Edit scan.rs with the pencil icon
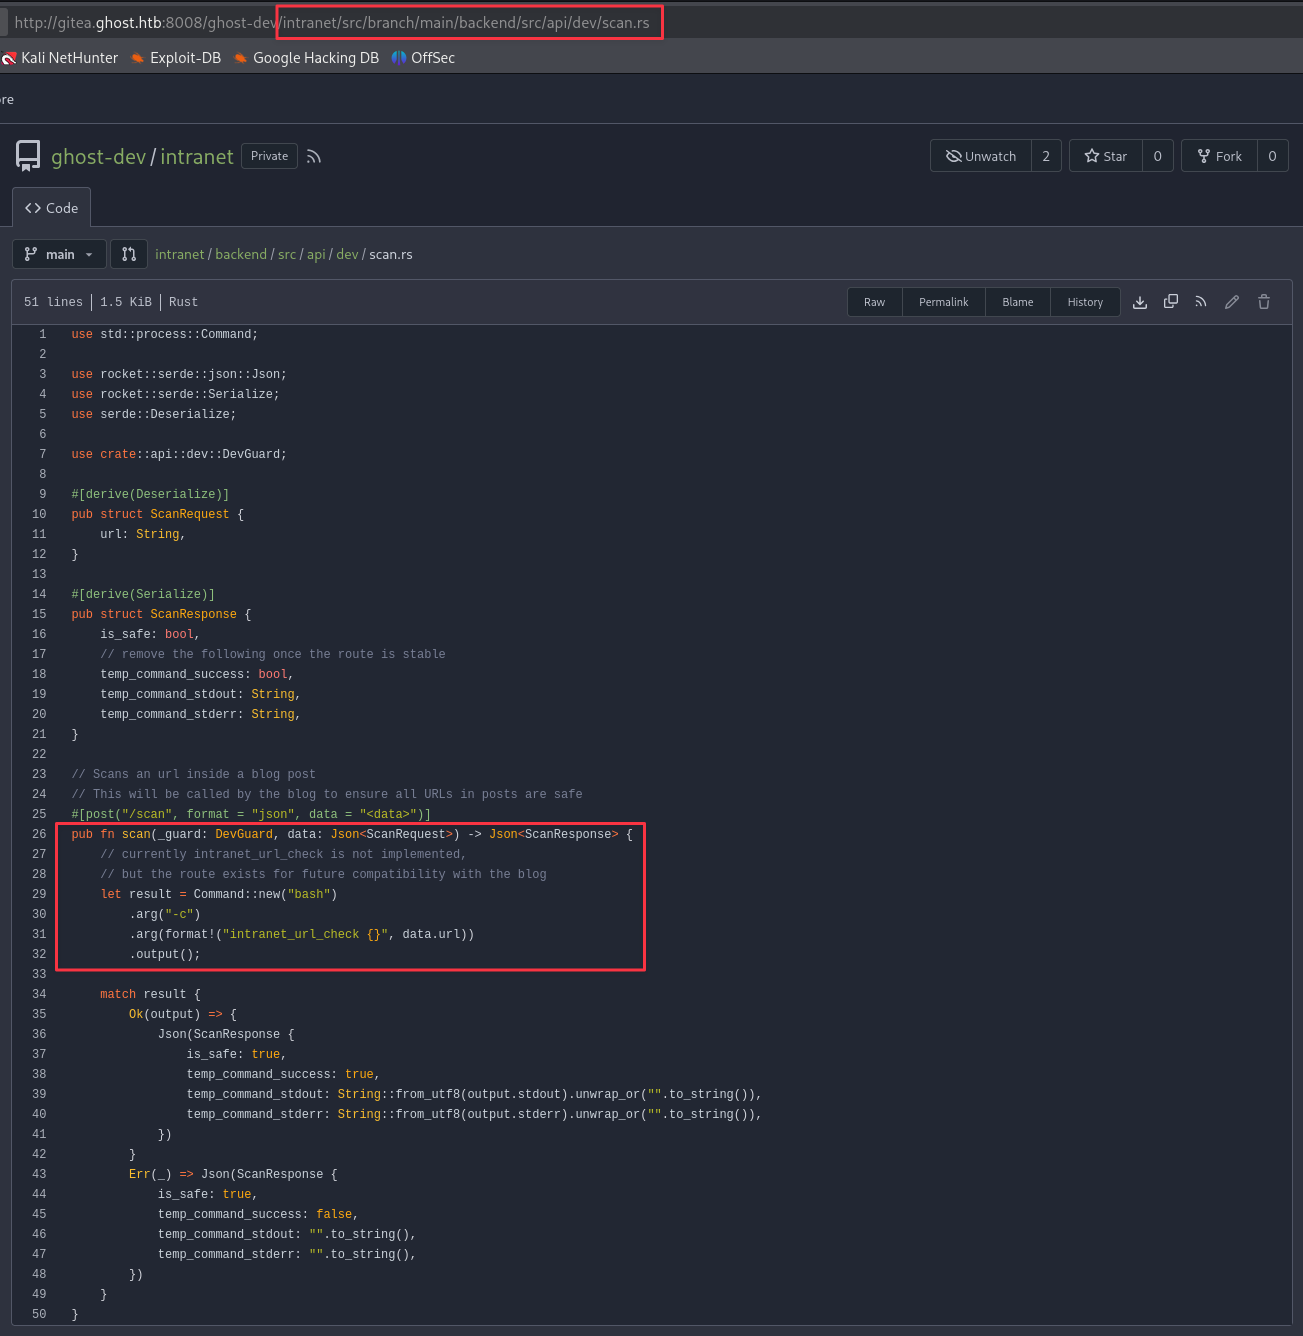Viewport: 1303px width, 1336px height. [x=1232, y=302]
